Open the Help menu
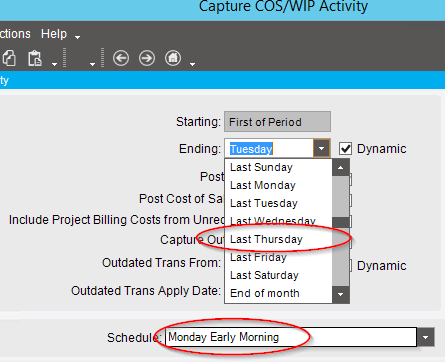 coord(54,34)
